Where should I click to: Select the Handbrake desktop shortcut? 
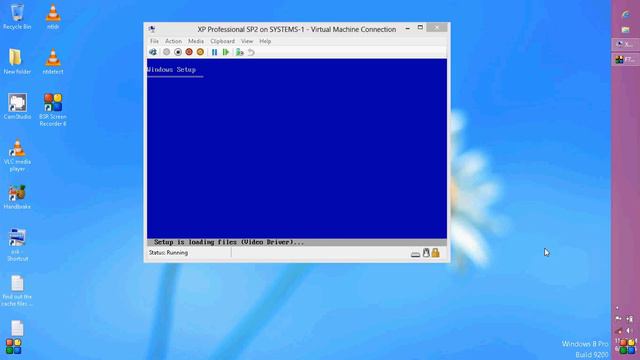[x=17, y=197]
